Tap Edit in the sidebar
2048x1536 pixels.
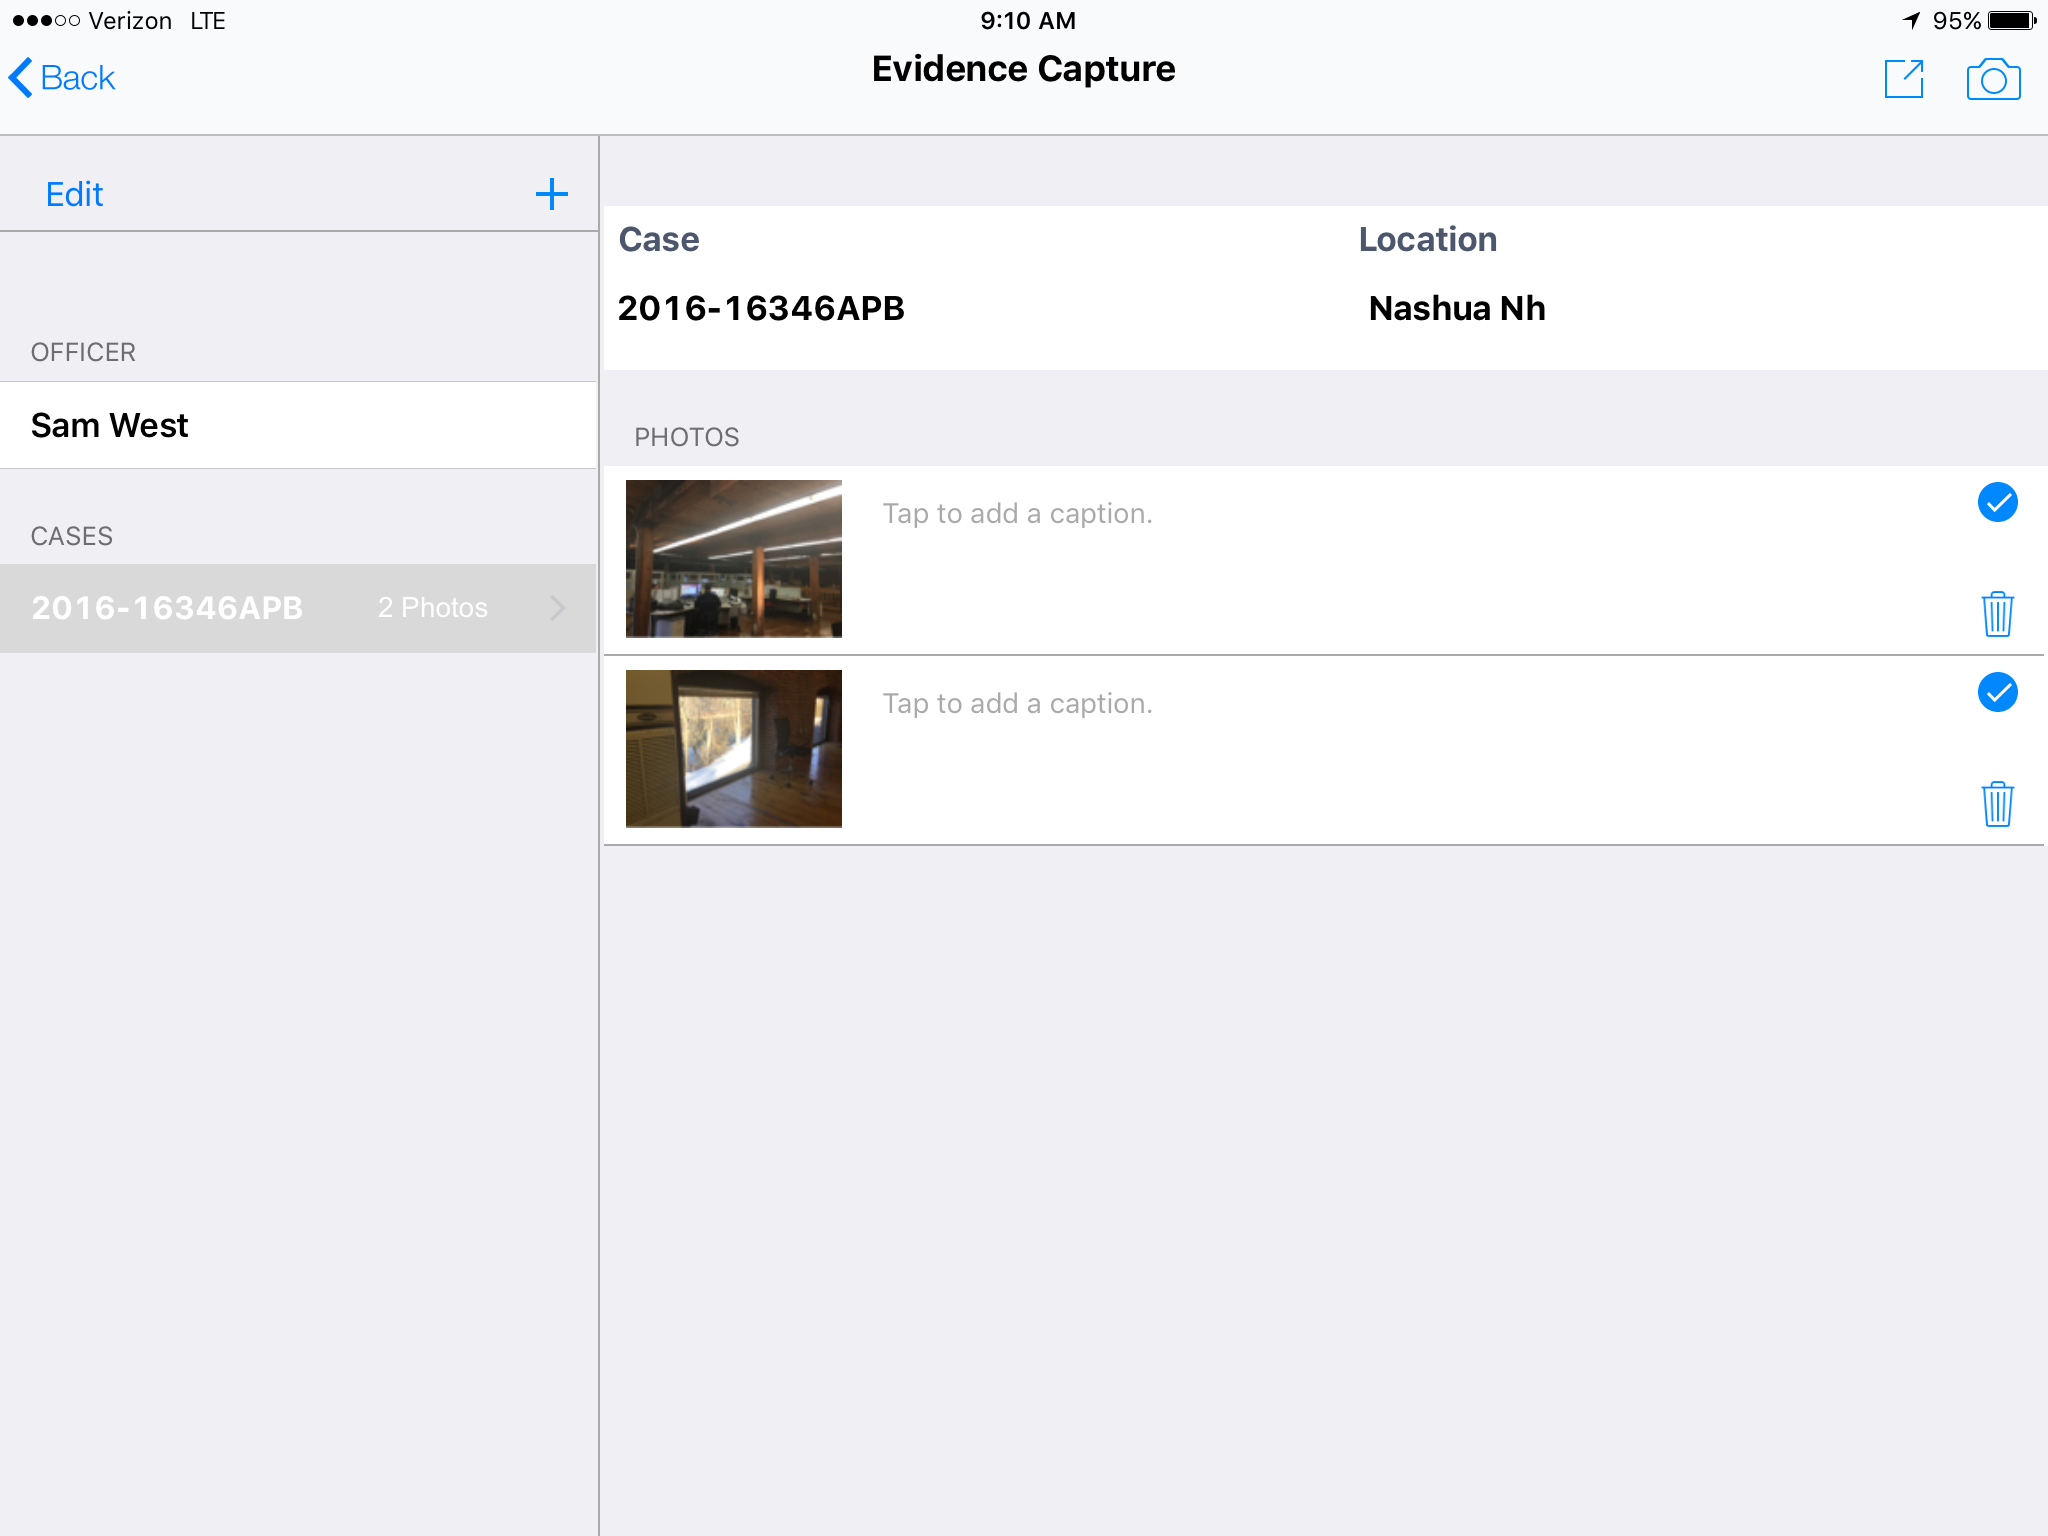pos(74,194)
